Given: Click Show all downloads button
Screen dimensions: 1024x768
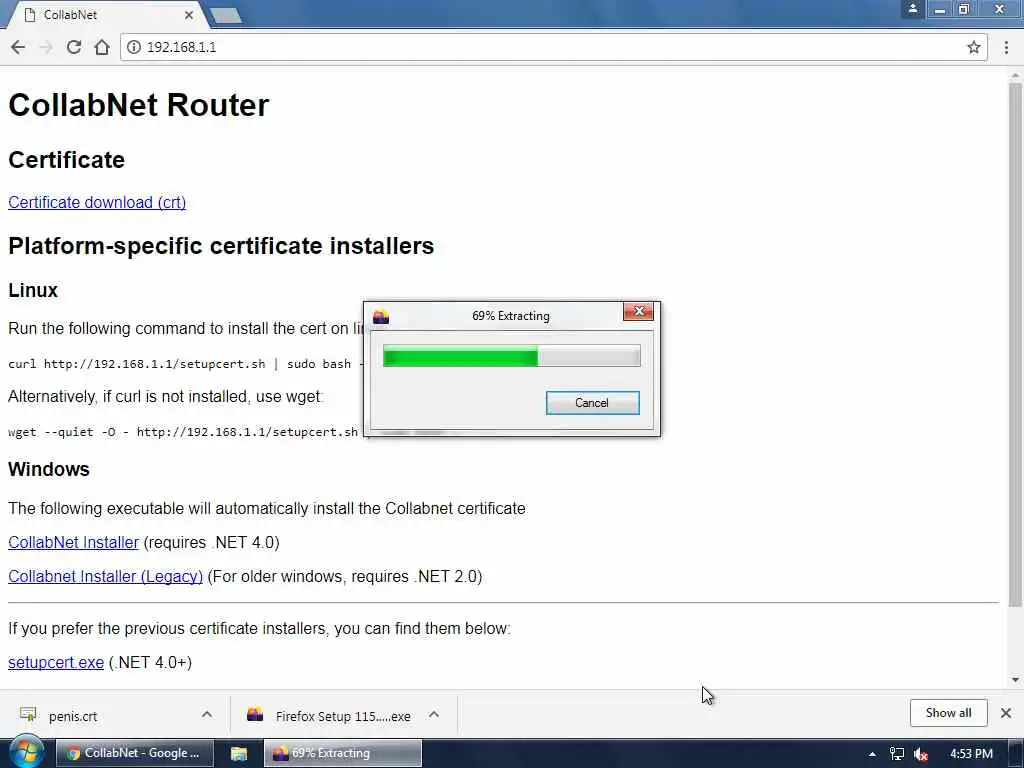Looking at the screenshot, I should pyautogui.click(x=948, y=713).
